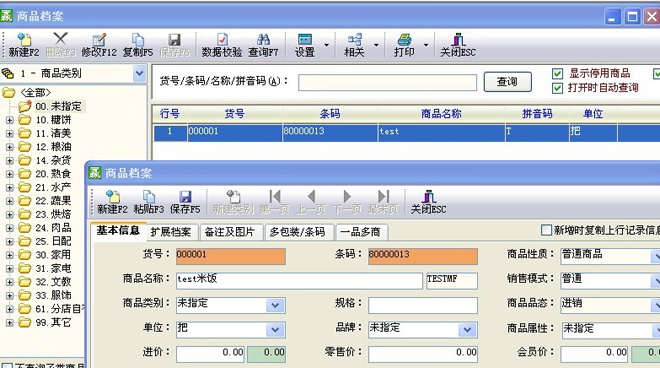Select the 31. 家电 category
This screenshot has height=368, width=660.
(x=53, y=269)
